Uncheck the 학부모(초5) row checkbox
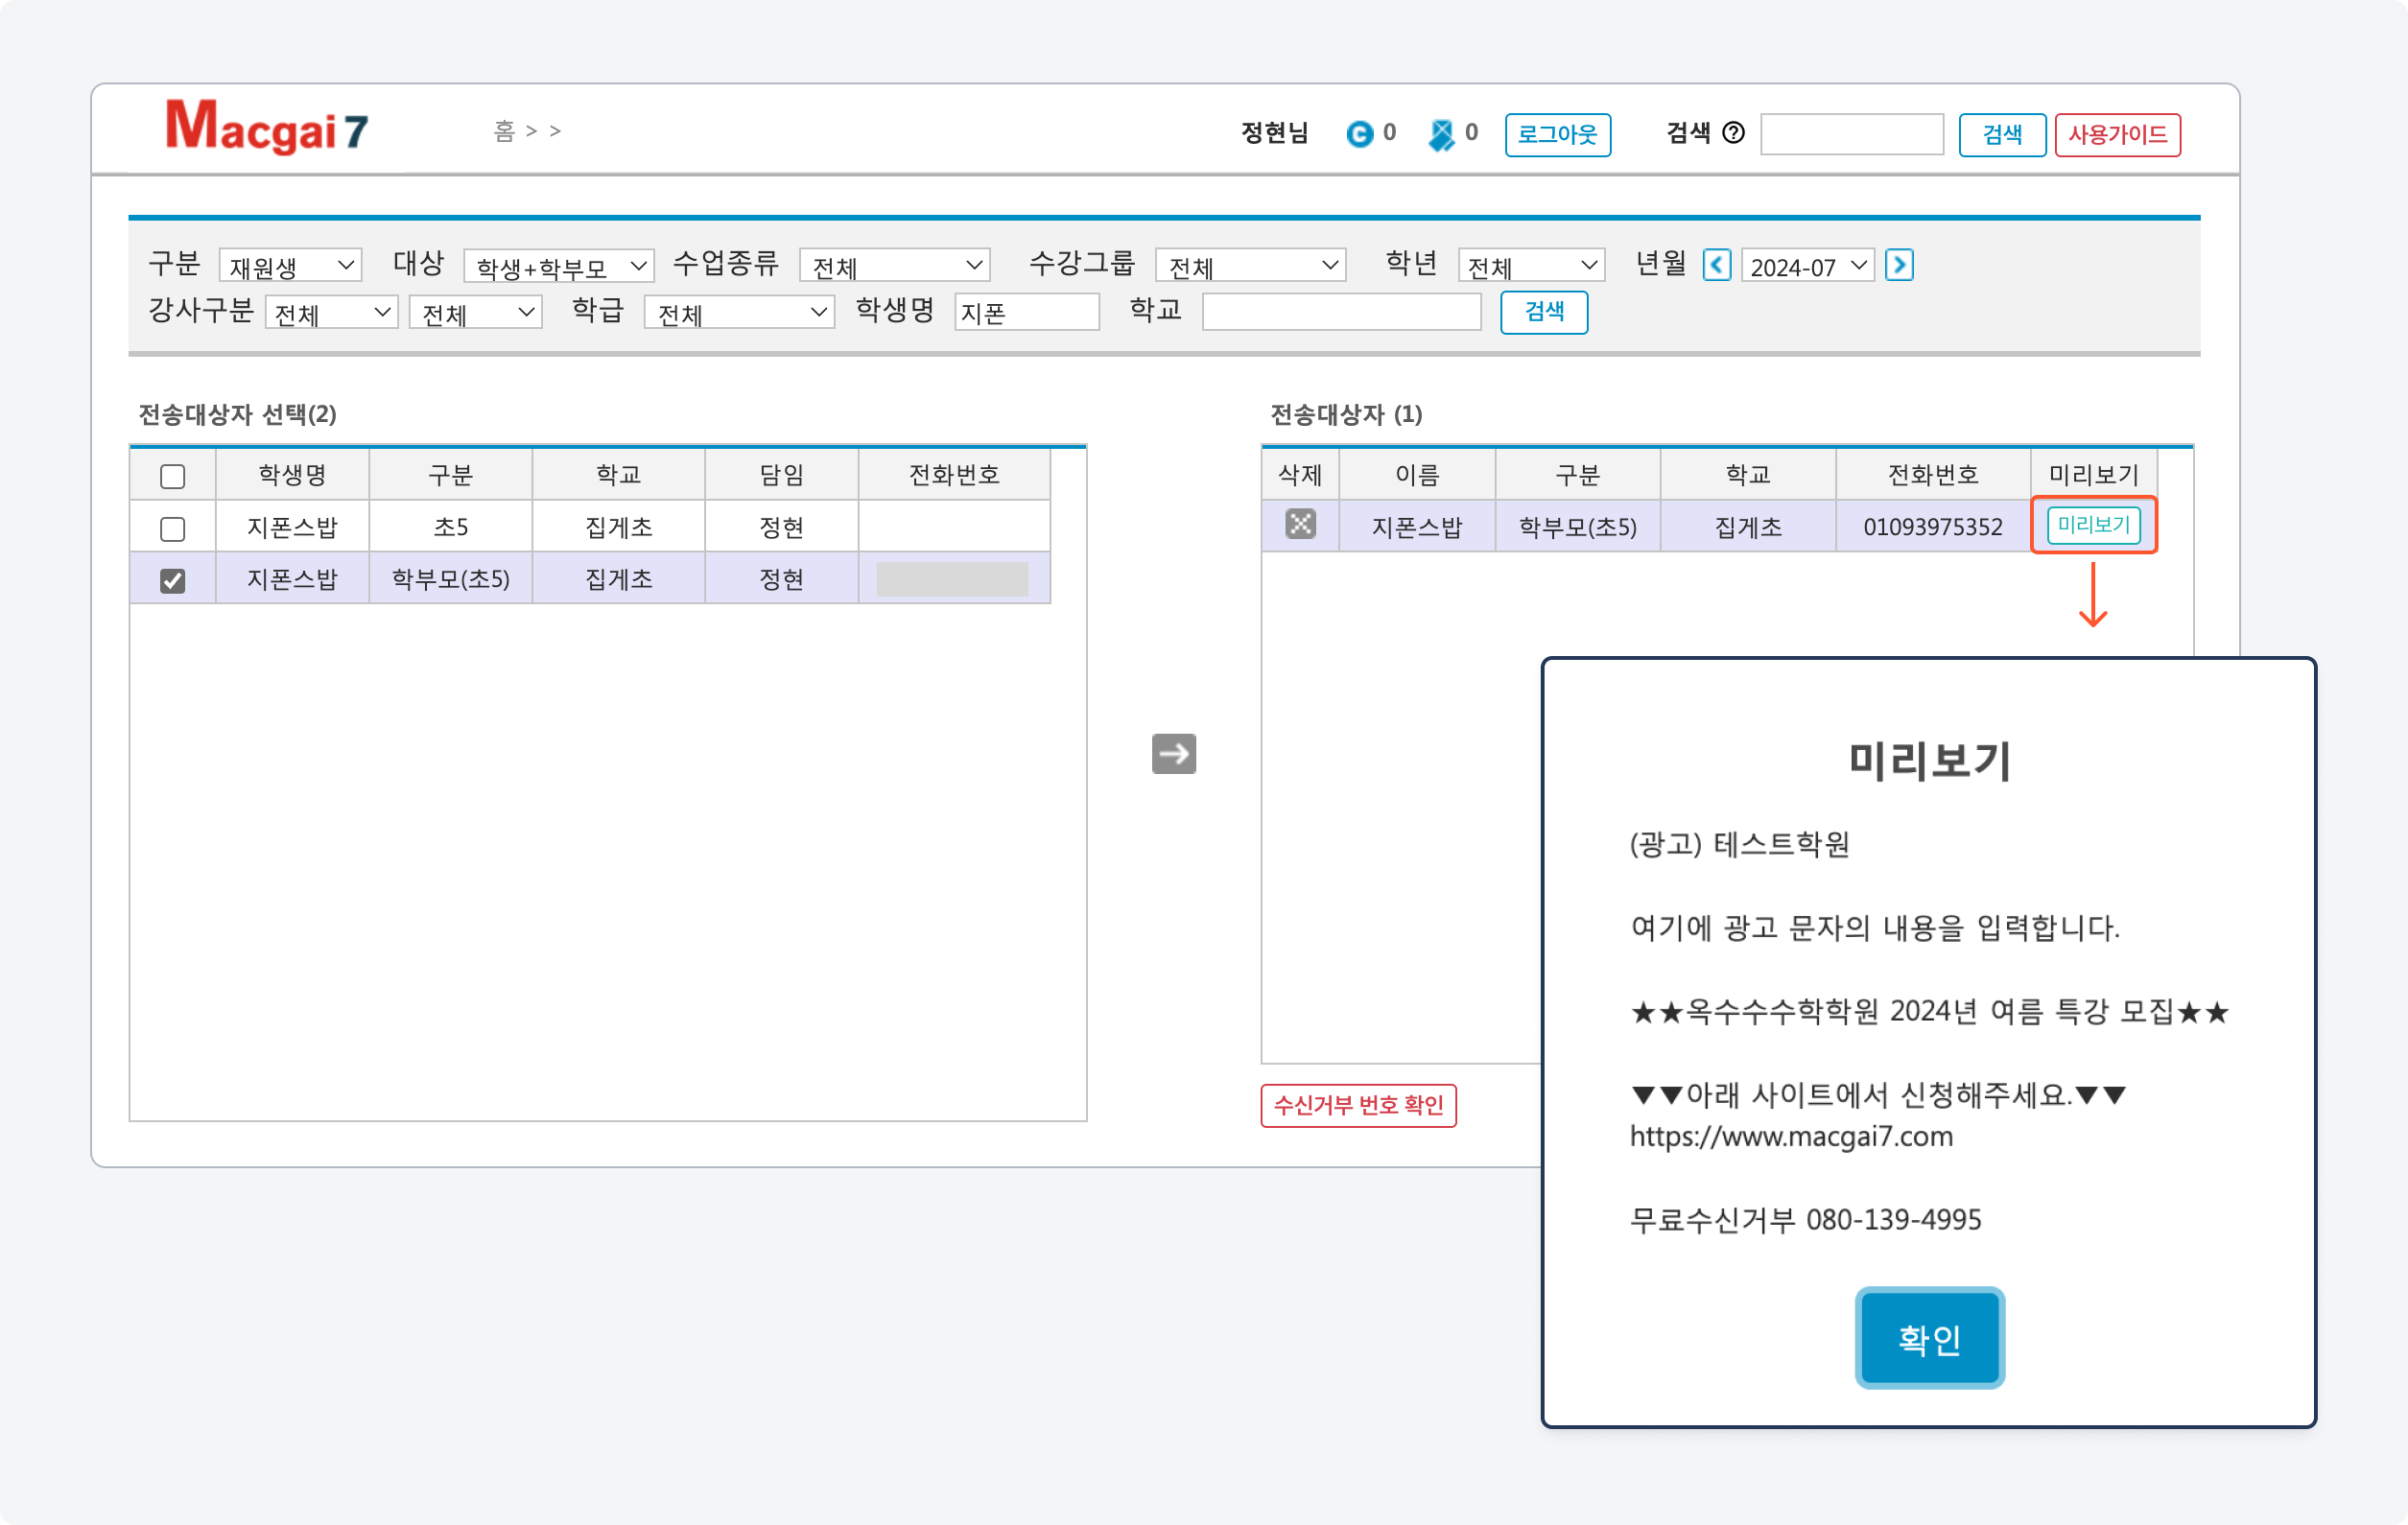The width and height of the screenshot is (2408, 1525). coord(172,580)
